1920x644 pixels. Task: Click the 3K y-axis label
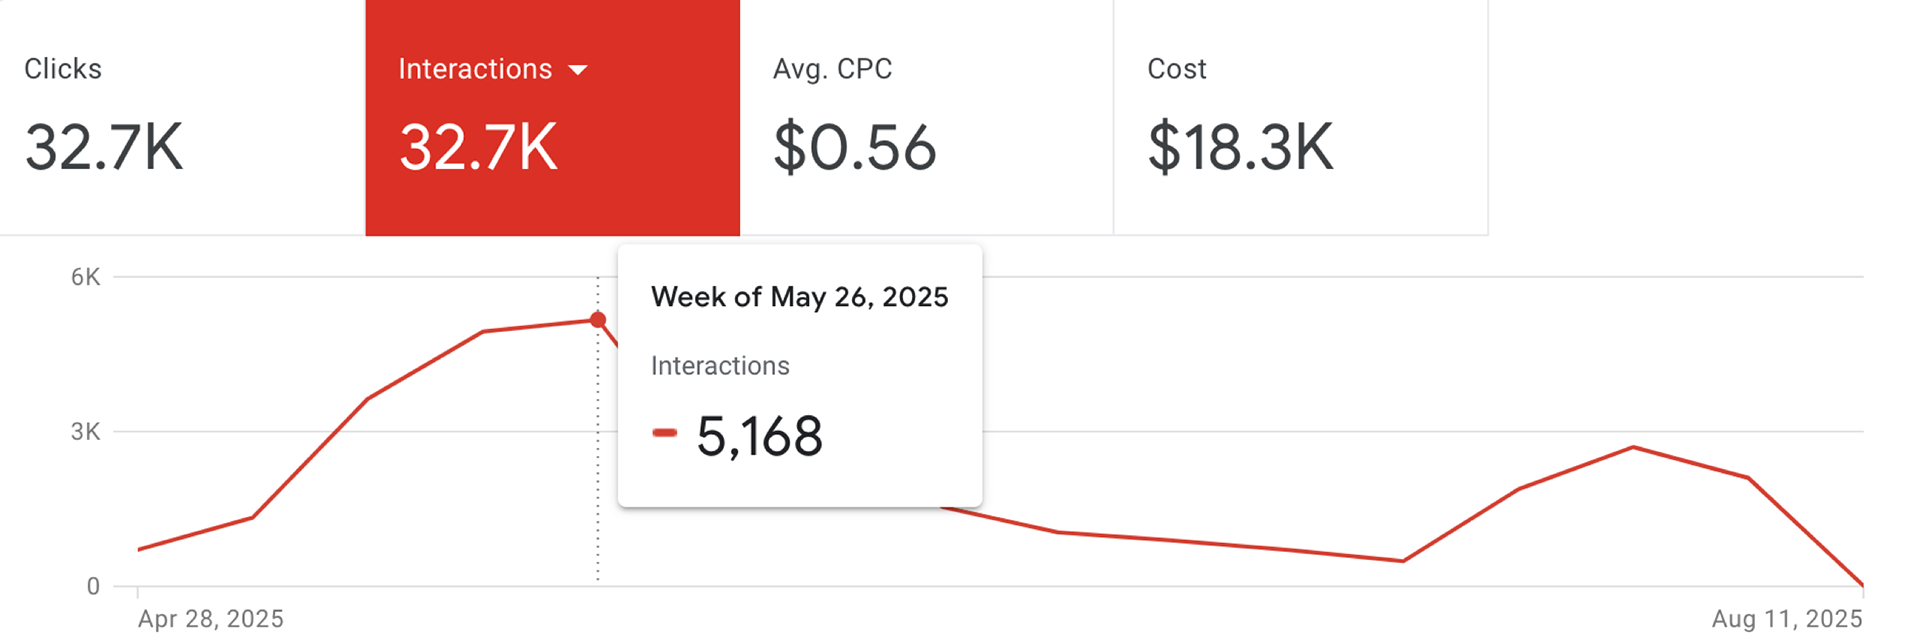coord(85,432)
